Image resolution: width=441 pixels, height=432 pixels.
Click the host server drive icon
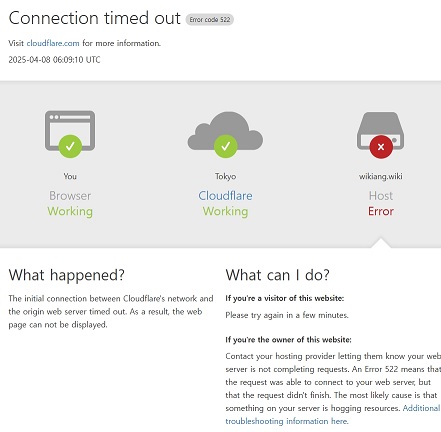click(381, 130)
